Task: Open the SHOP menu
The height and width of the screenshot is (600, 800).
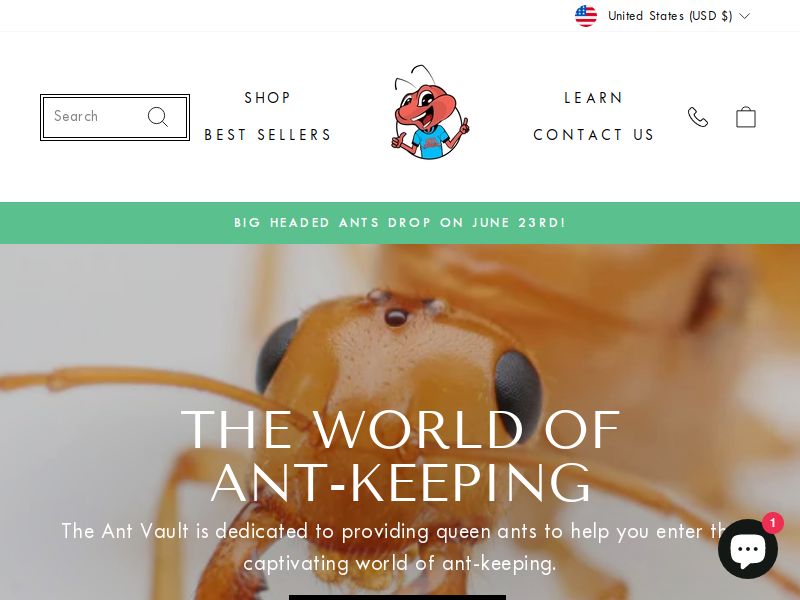Action: point(268,97)
